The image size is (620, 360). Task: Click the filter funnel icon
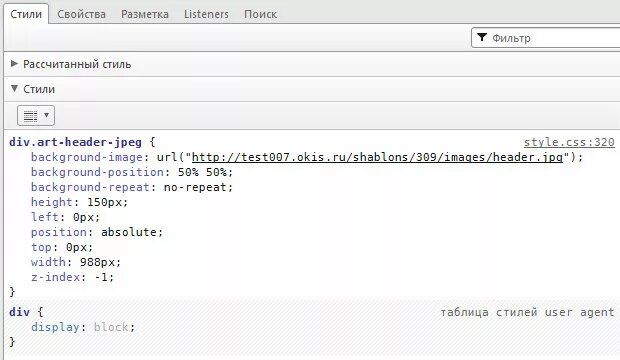click(482, 37)
